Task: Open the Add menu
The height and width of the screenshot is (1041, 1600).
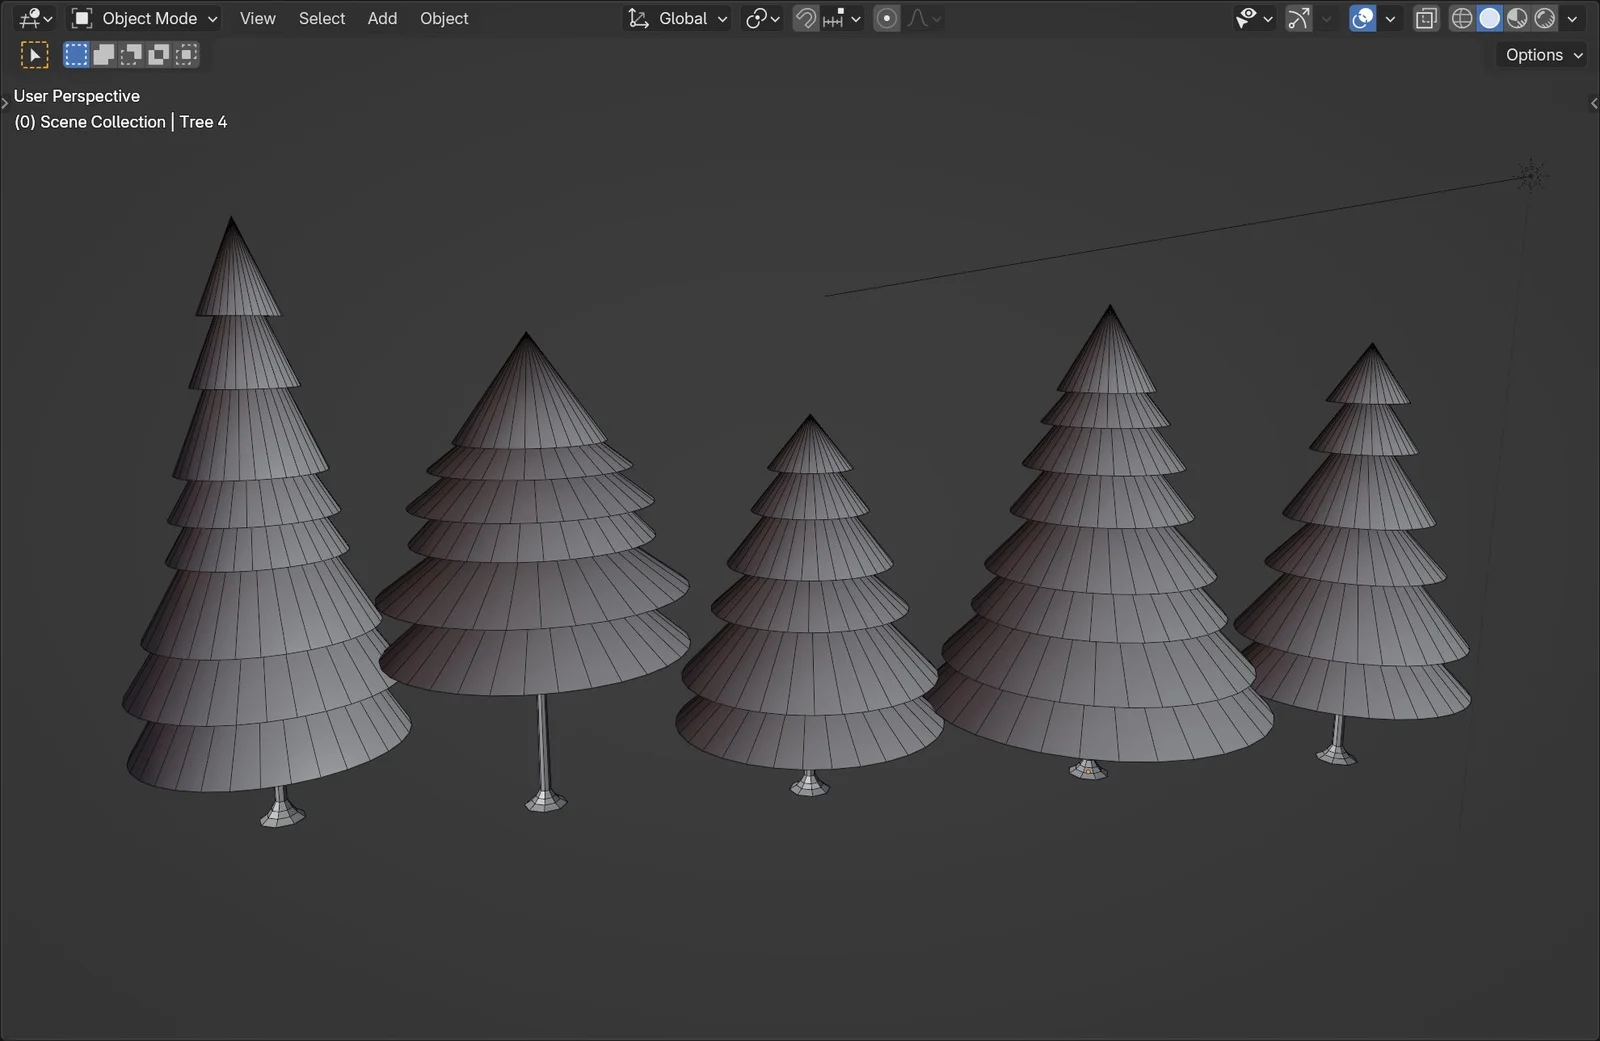Action: coord(382,18)
